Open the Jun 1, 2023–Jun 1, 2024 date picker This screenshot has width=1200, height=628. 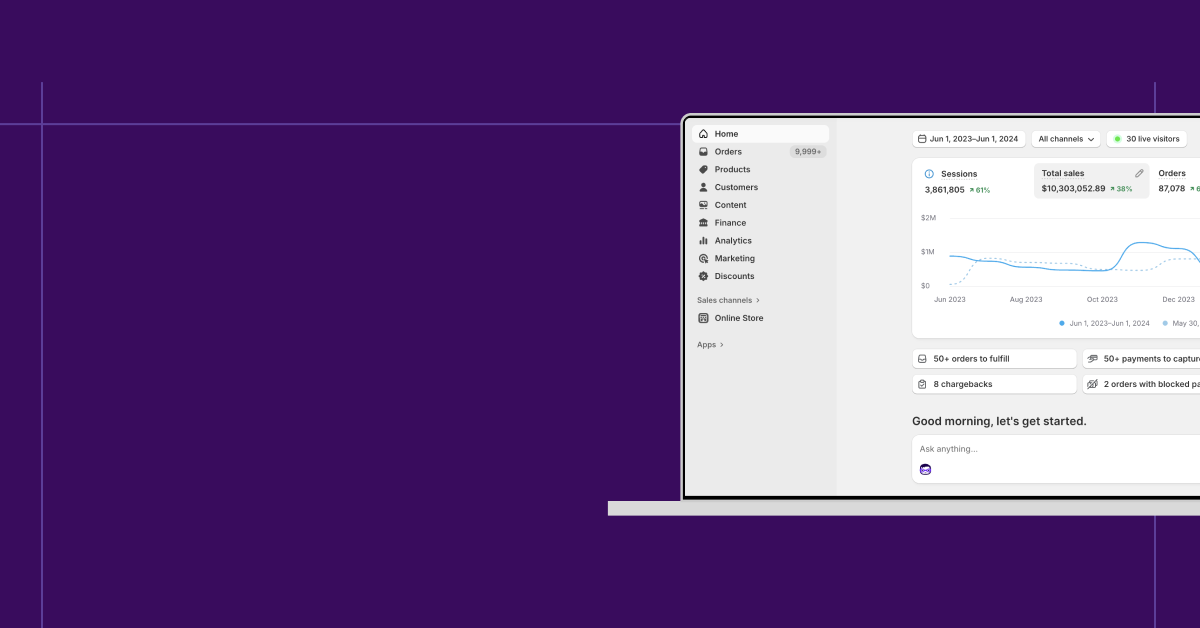(968, 139)
